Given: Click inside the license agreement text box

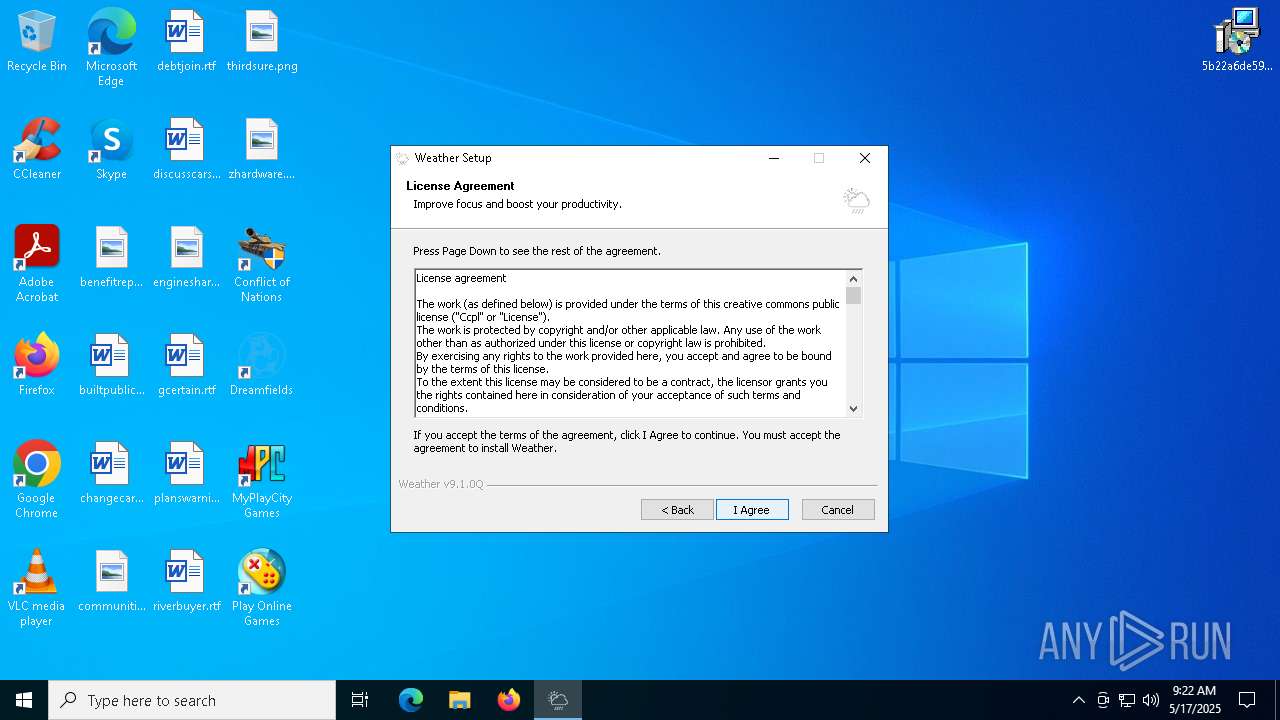Looking at the screenshot, I should click(x=630, y=343).
